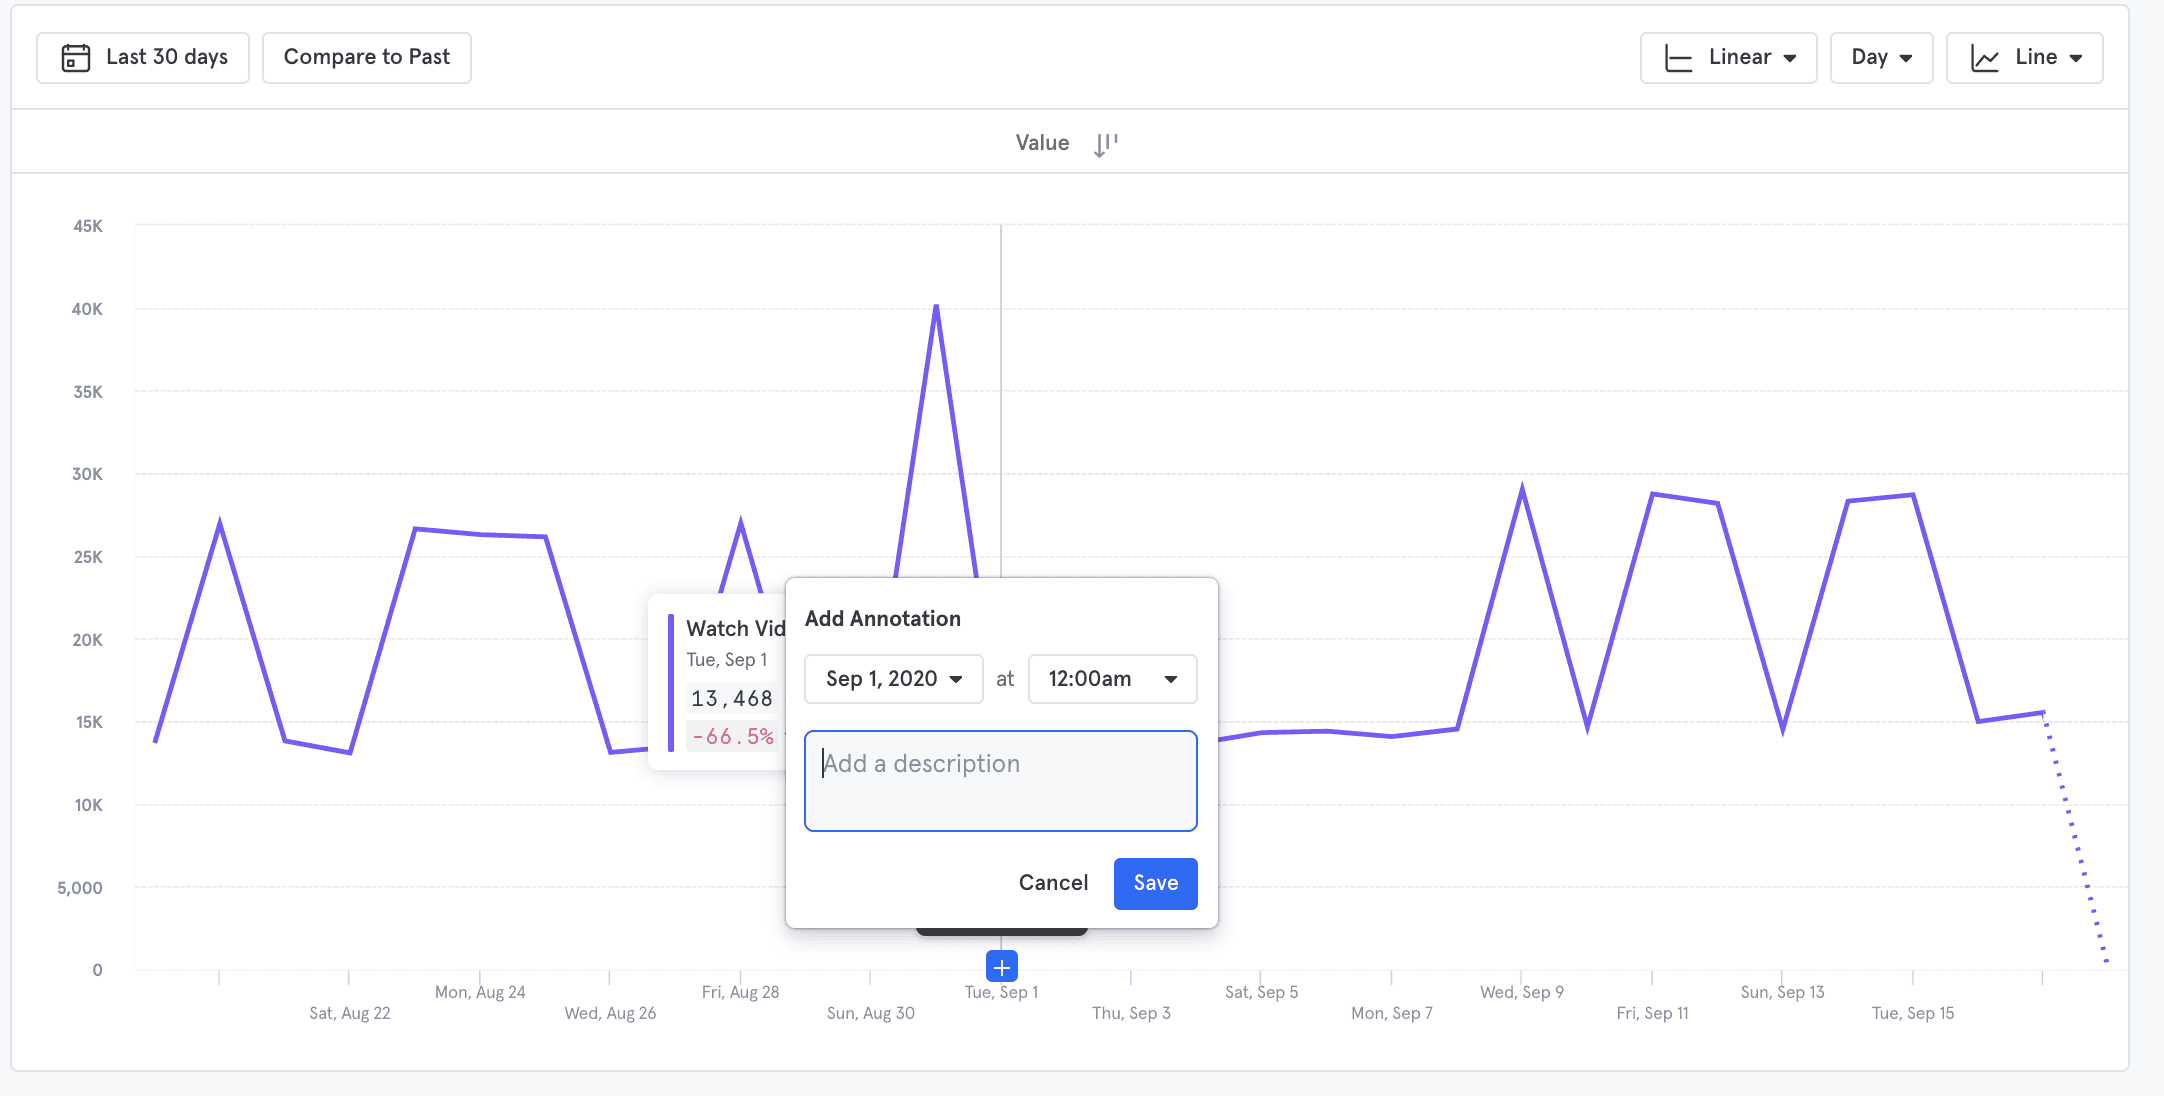Screen dimensions: 2164x1096
Task: Click the calendar icon for date range
Action: 76,58
